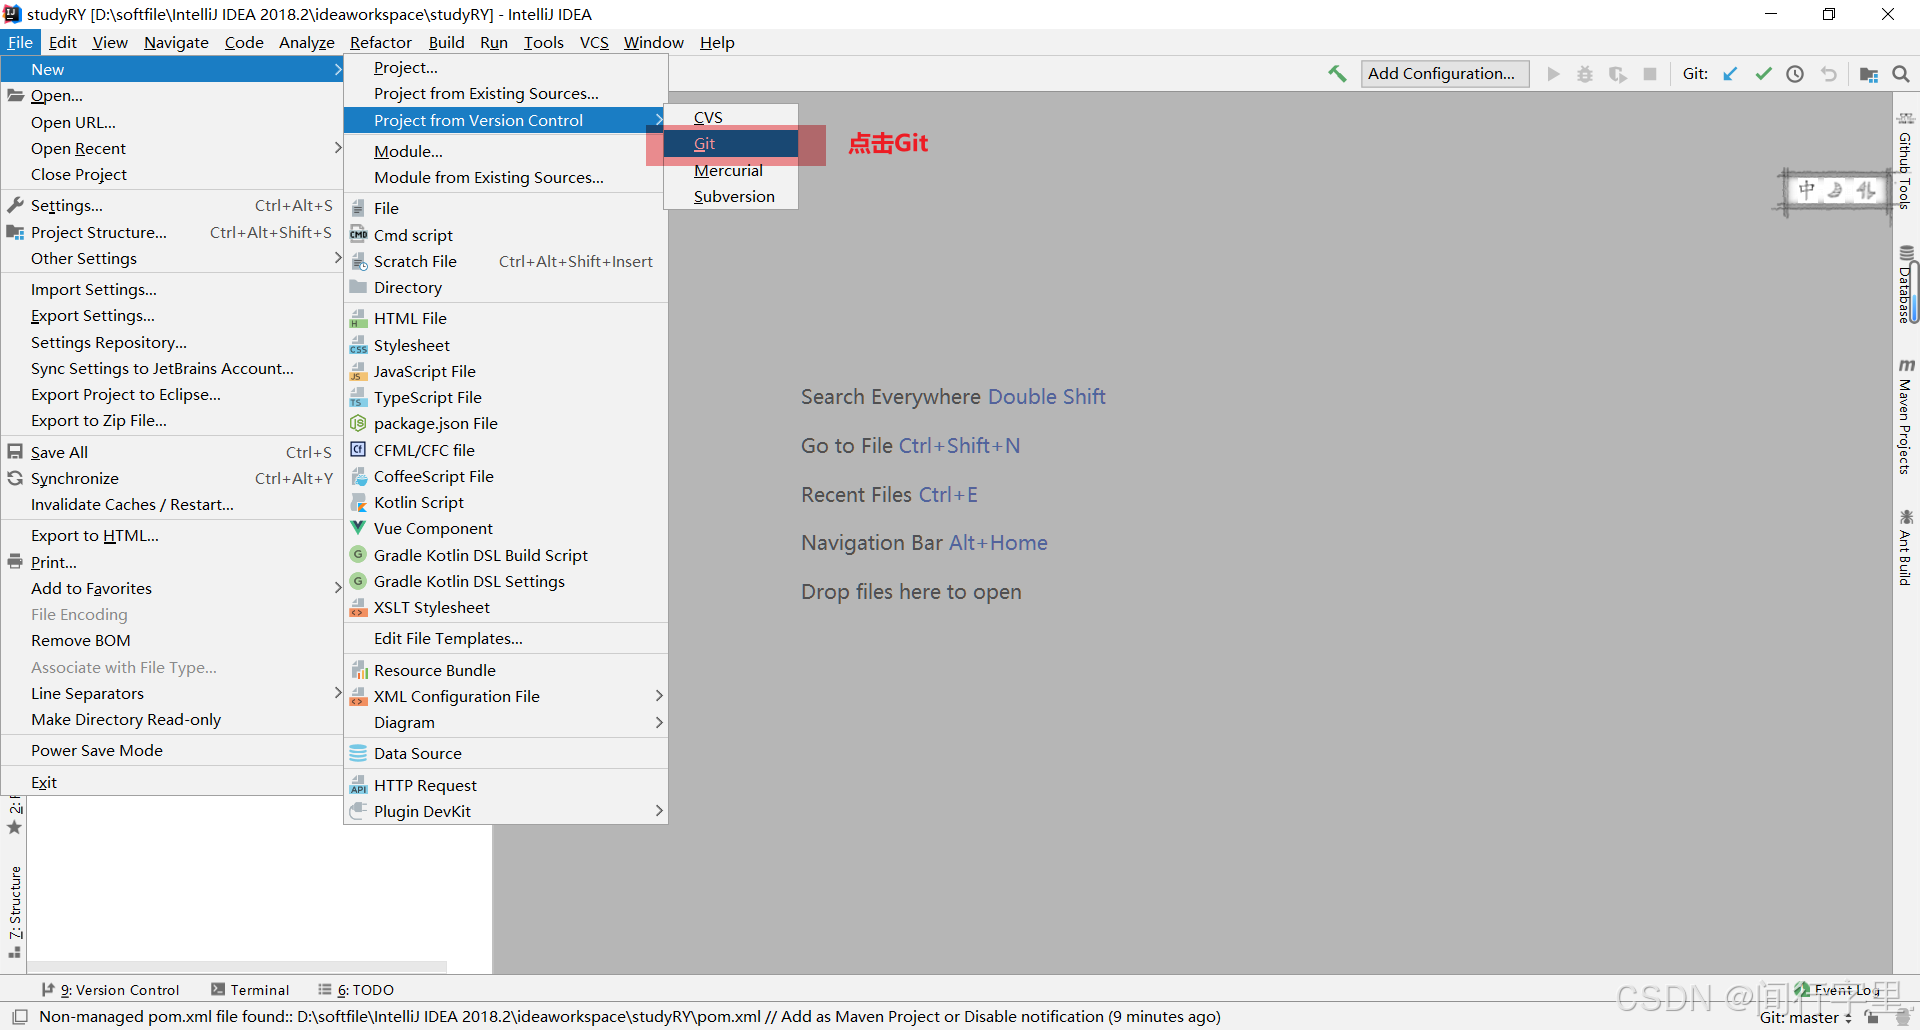Click Git Revert undo icon

tap(1829, 74)
